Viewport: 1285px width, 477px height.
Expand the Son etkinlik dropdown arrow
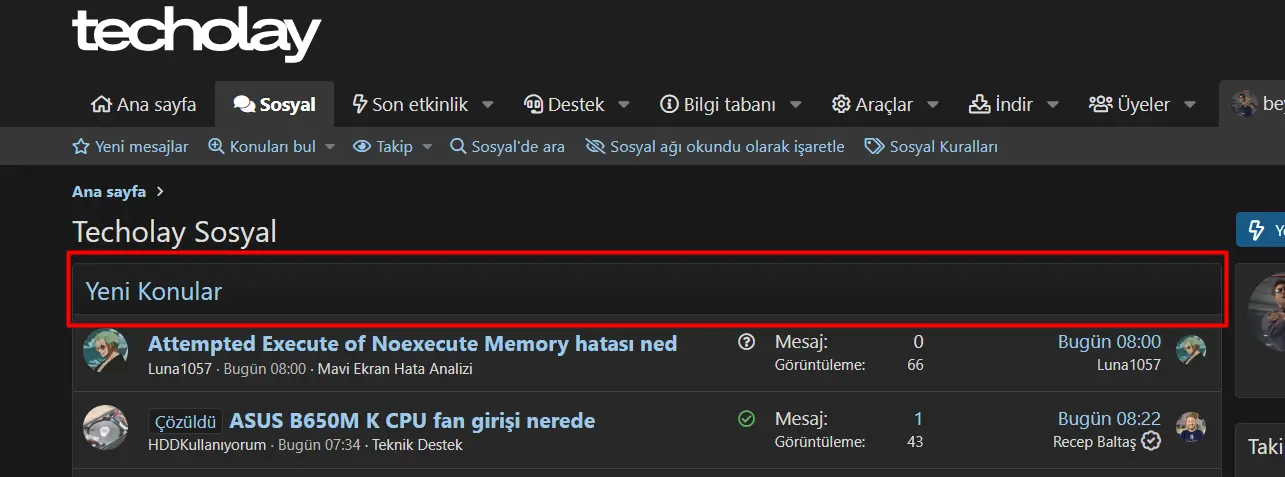pos(488,104)
